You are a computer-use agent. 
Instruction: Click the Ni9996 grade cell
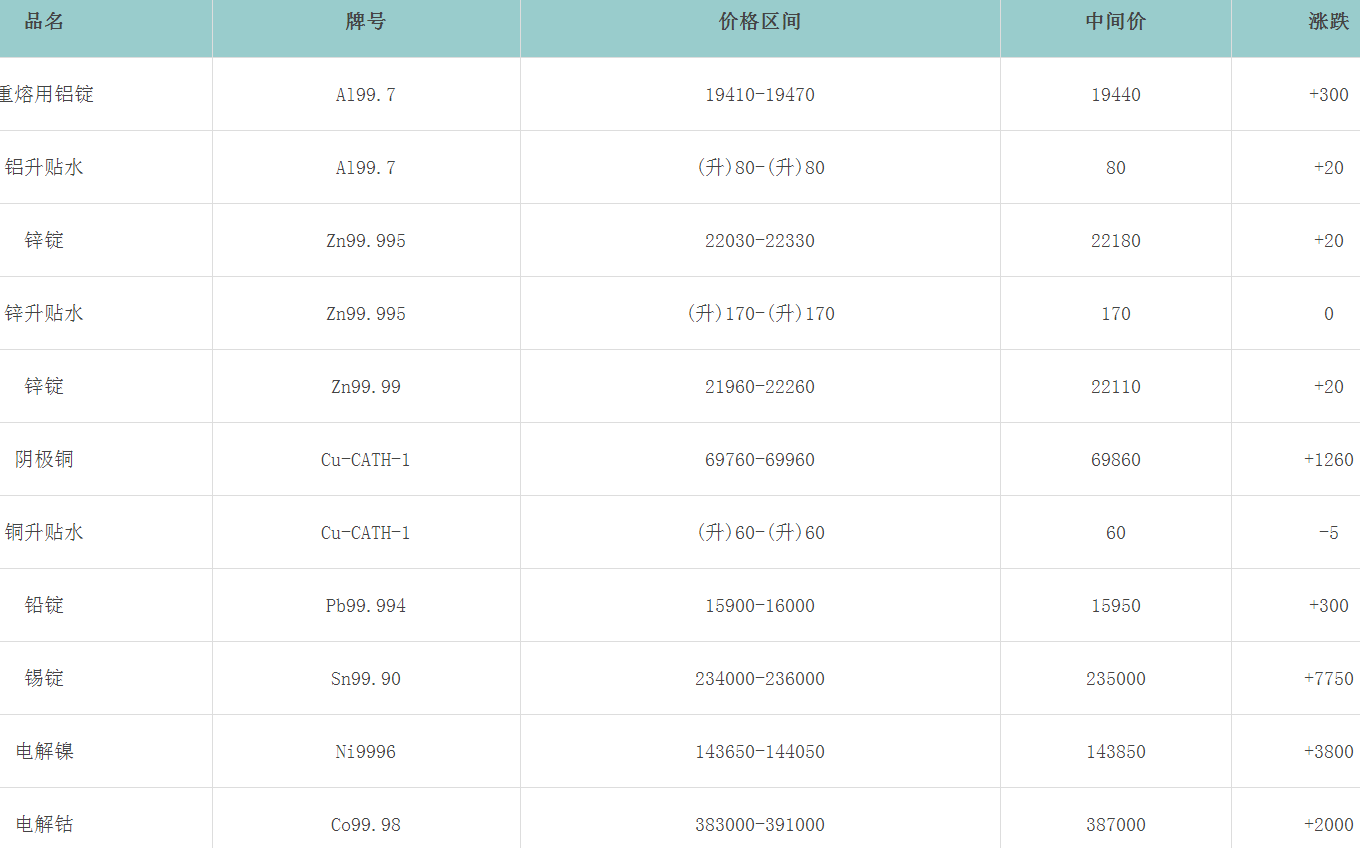pyautogui.click(x=366, y=752)
